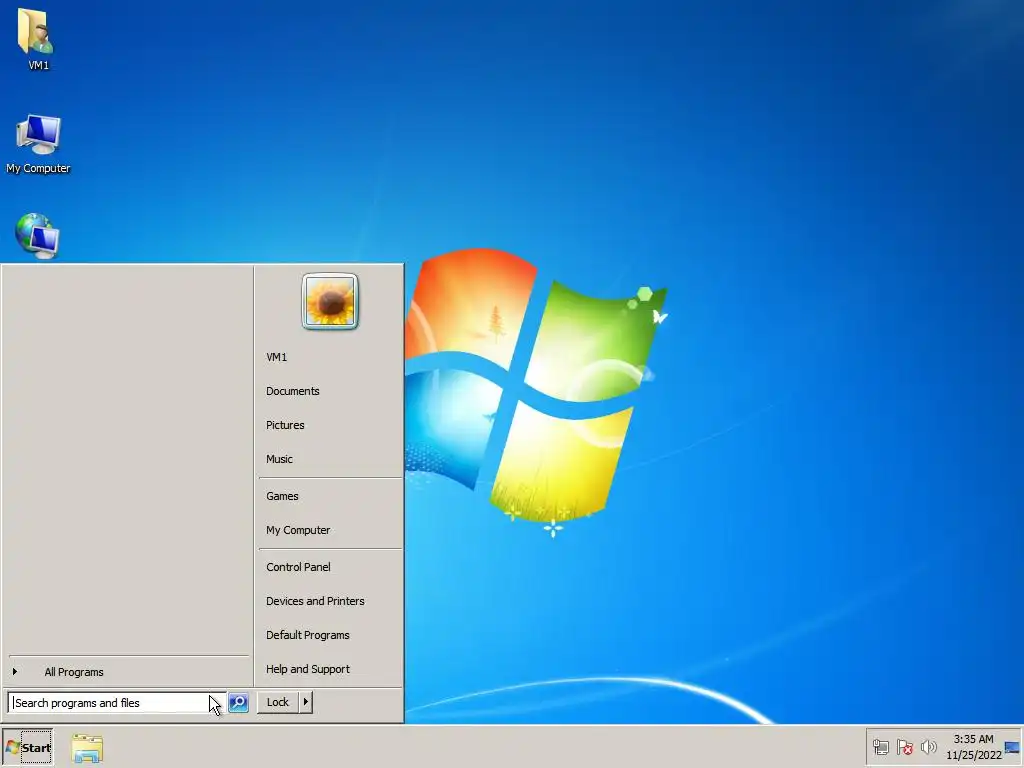
Task: Click the volume speaker tray icon
Action: pyautogui.click(x=928, y=747)
